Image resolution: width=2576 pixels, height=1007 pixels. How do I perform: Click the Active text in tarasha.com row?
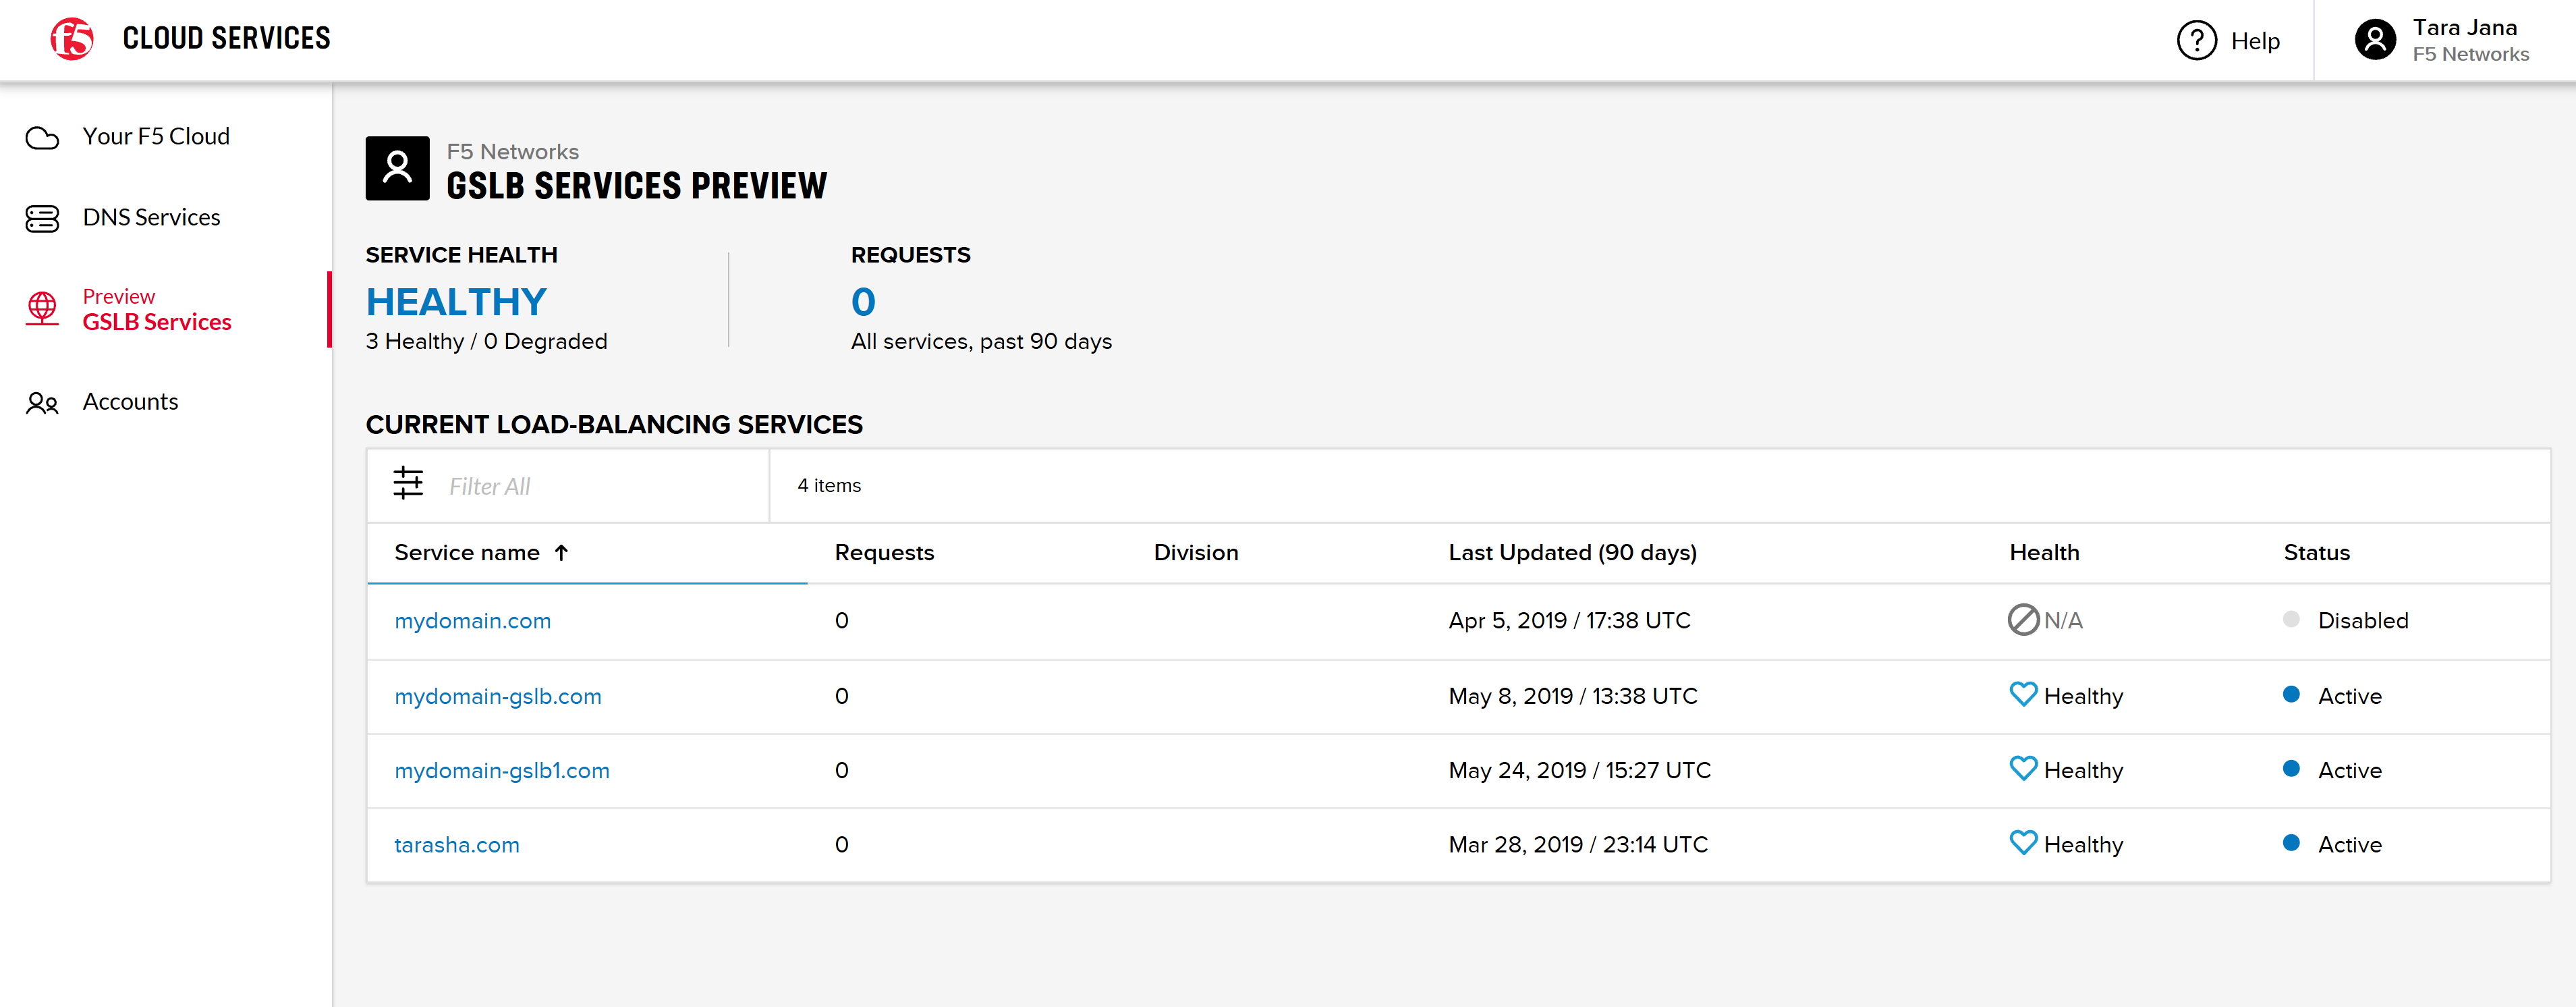tap(2349, 845)
